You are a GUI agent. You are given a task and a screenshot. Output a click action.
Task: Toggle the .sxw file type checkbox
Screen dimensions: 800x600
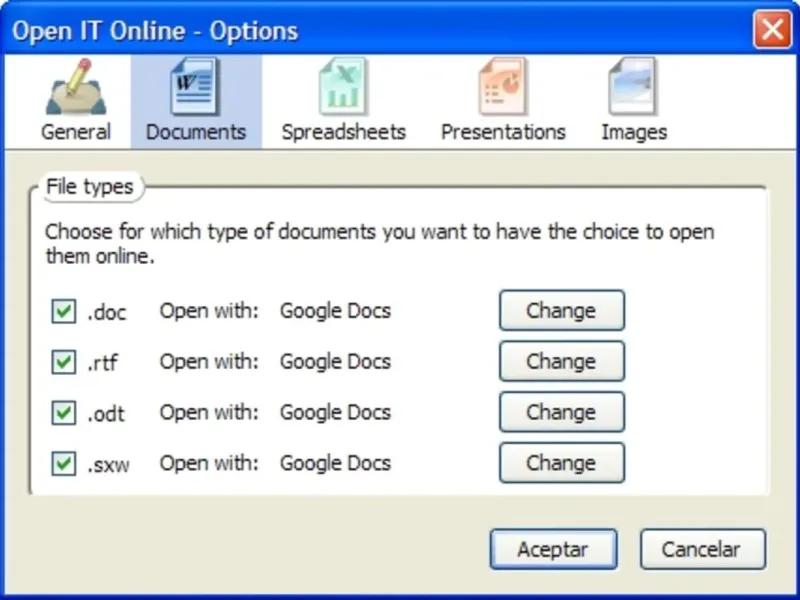pos(64,463)
